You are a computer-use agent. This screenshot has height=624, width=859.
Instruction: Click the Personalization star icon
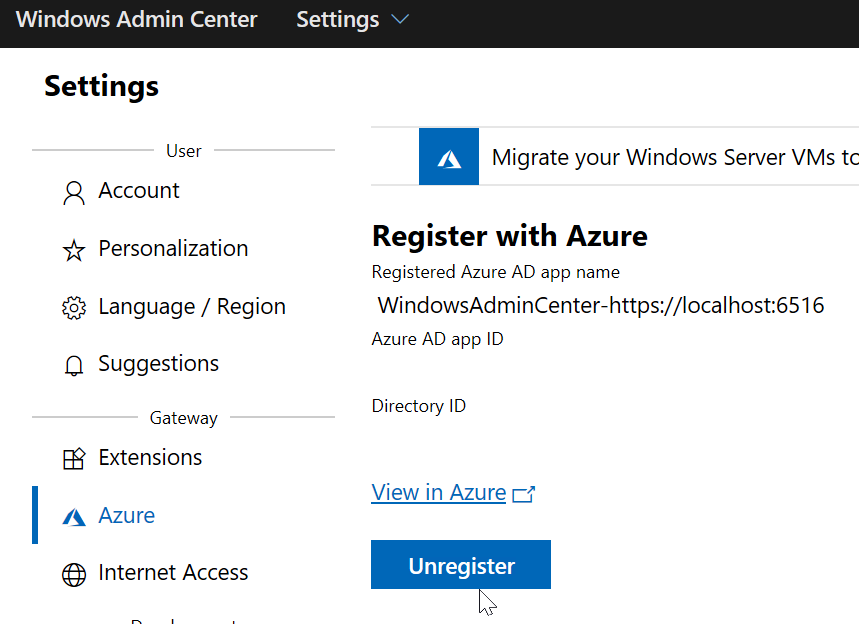[x=74, y=250]
